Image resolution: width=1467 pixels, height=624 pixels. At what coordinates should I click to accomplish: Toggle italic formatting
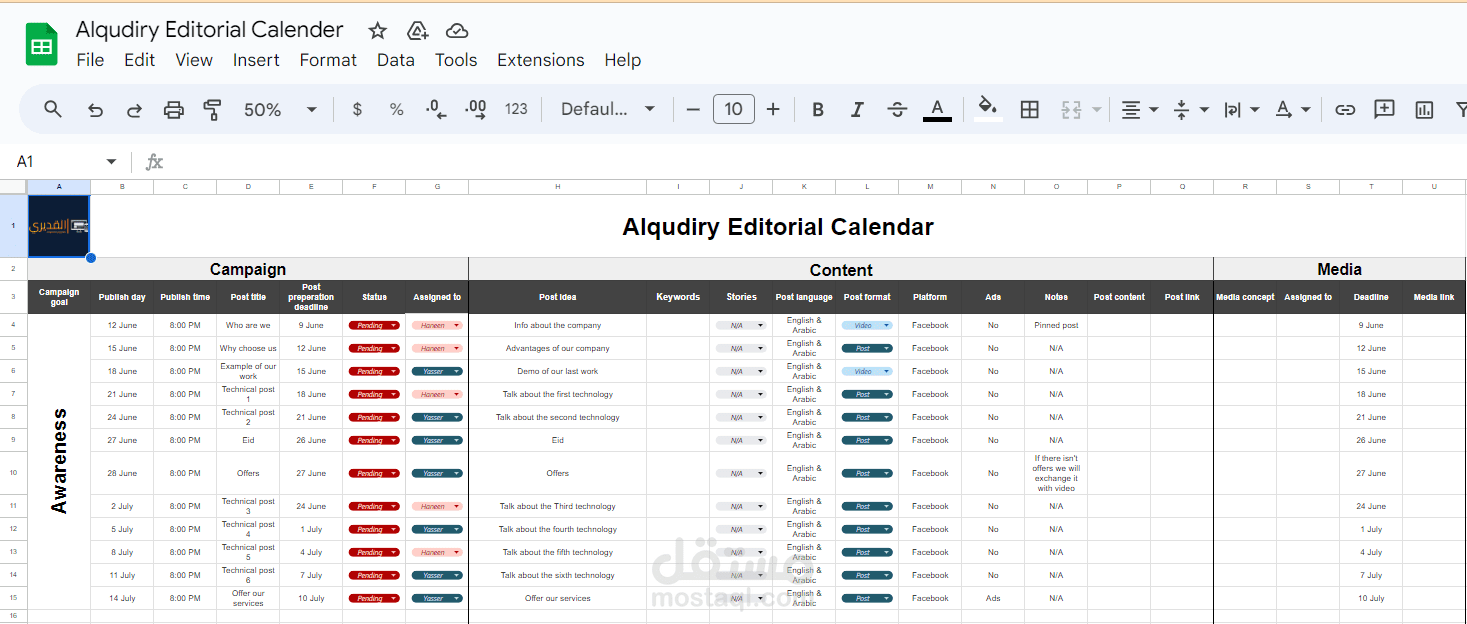pos(857,110)
